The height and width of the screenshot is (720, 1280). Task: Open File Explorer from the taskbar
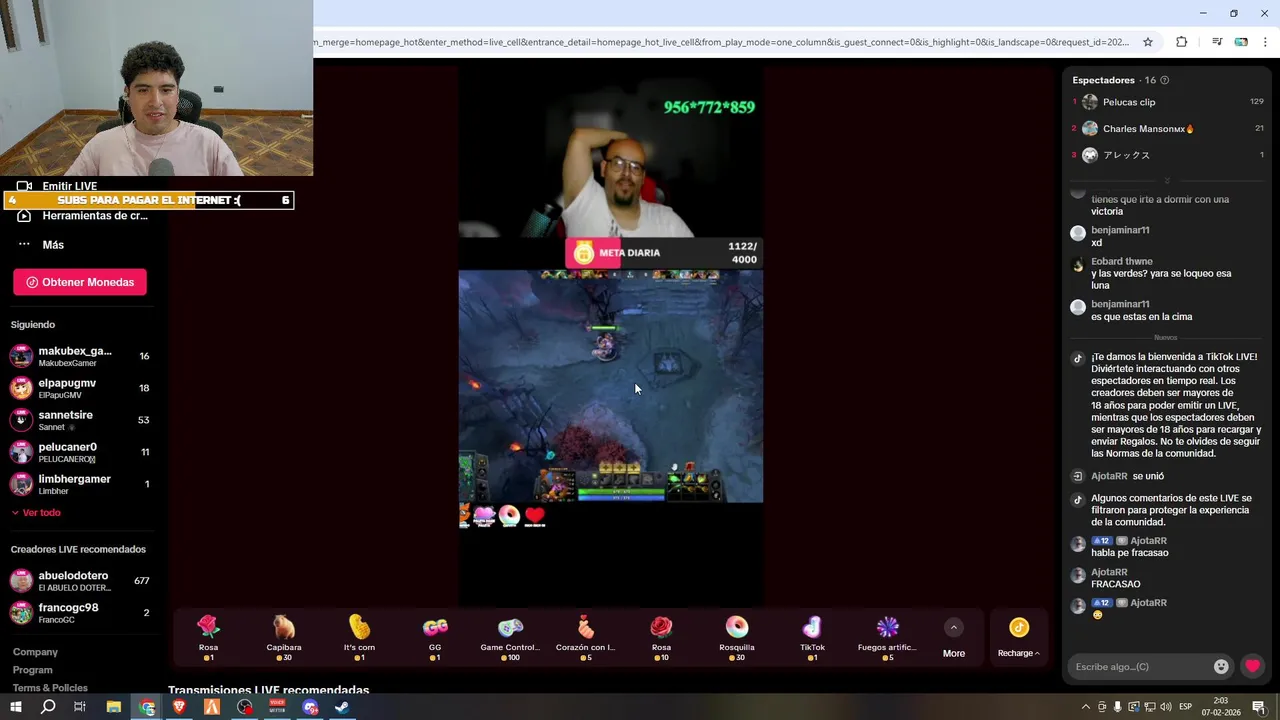[114, 707]
